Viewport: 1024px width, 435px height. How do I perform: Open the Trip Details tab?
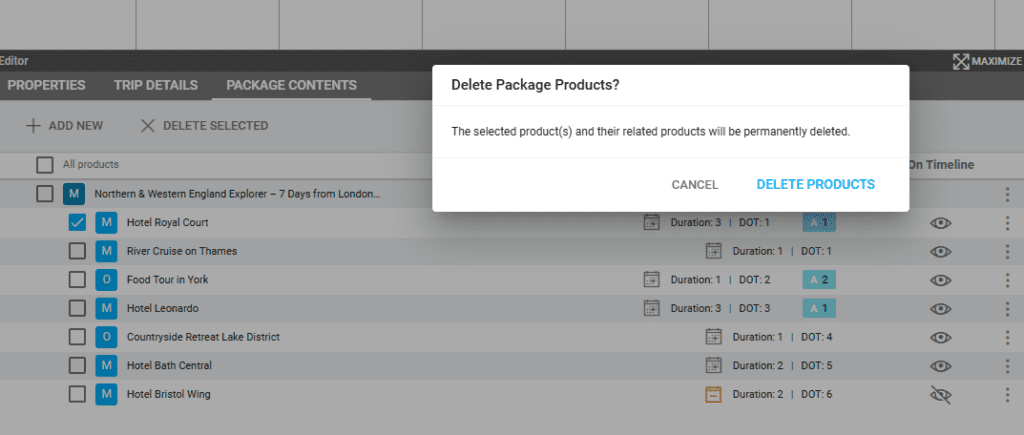[155, 86]
